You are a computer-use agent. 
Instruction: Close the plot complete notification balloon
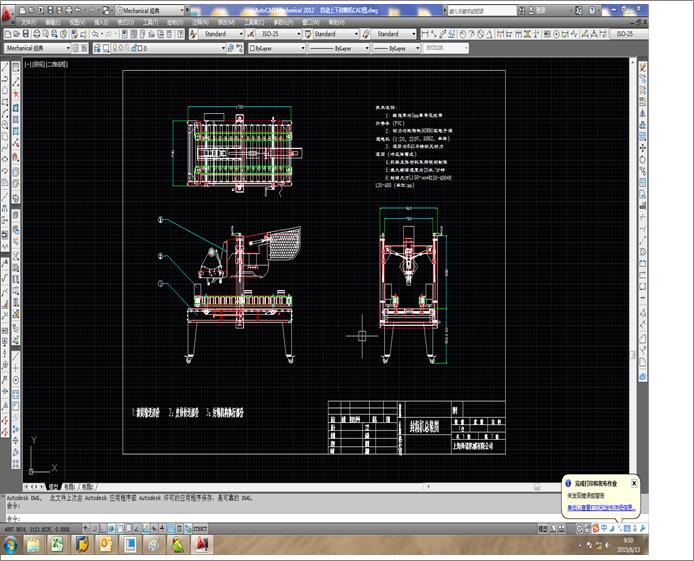[633, 483]
